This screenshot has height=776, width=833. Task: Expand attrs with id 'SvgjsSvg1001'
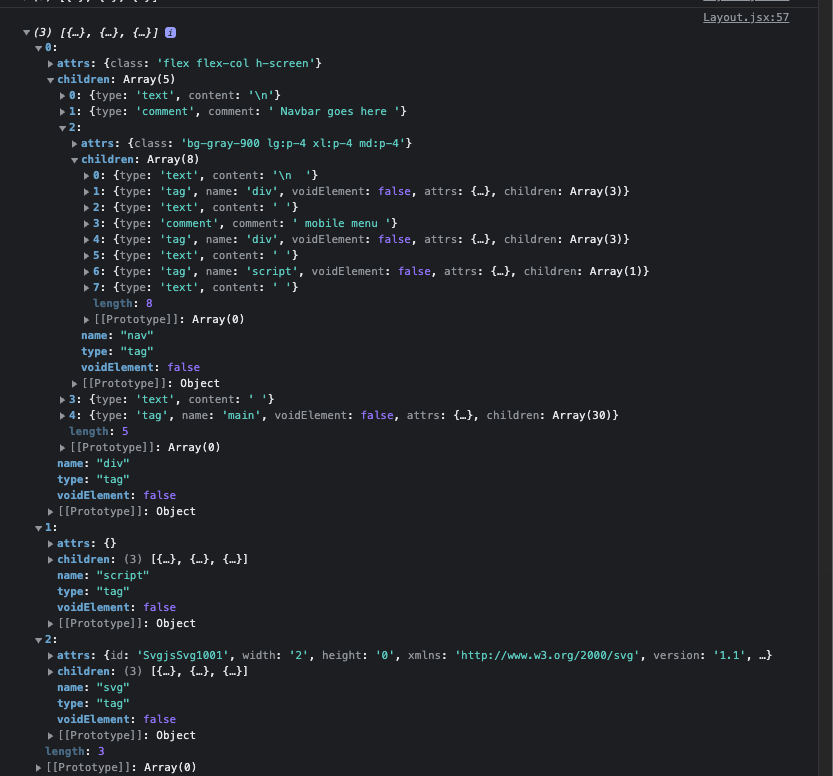point(50,656)
